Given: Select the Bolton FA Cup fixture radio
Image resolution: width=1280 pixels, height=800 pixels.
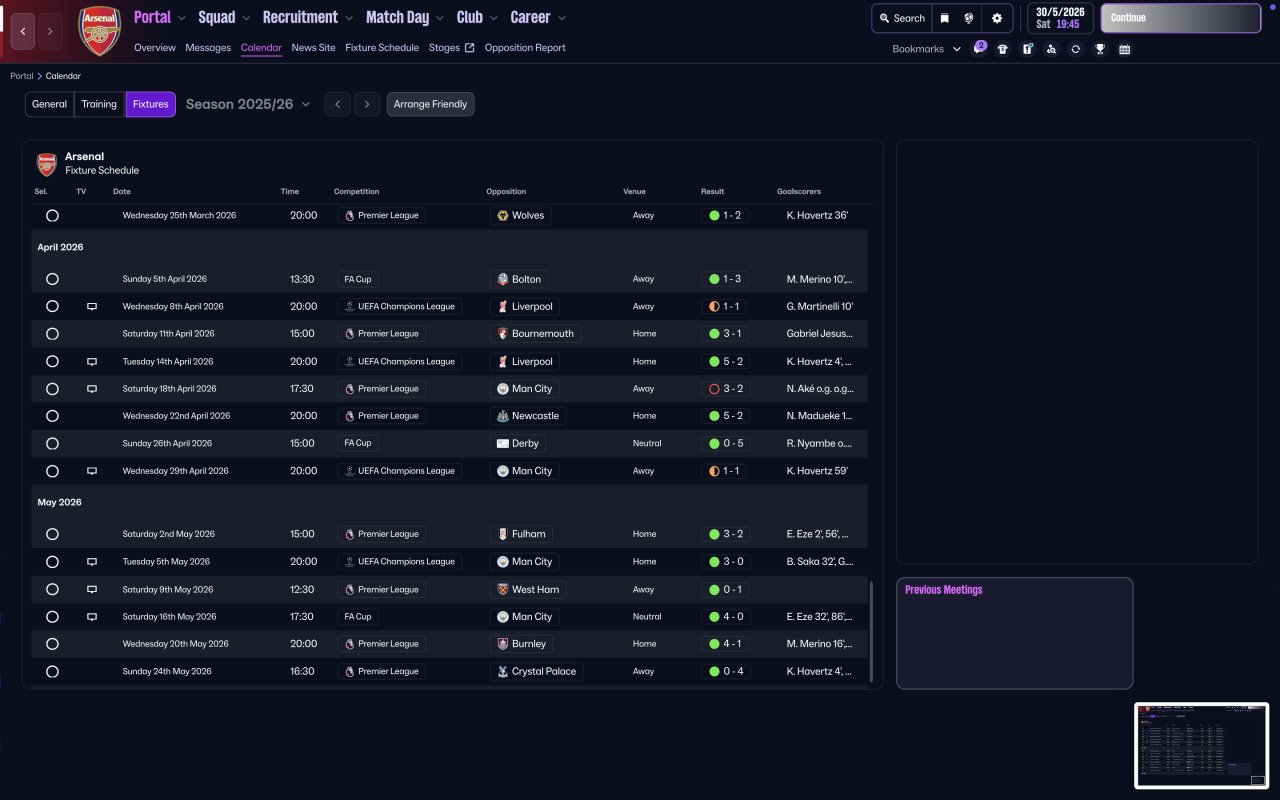Looking at the screenshot, I should [52, 279].
